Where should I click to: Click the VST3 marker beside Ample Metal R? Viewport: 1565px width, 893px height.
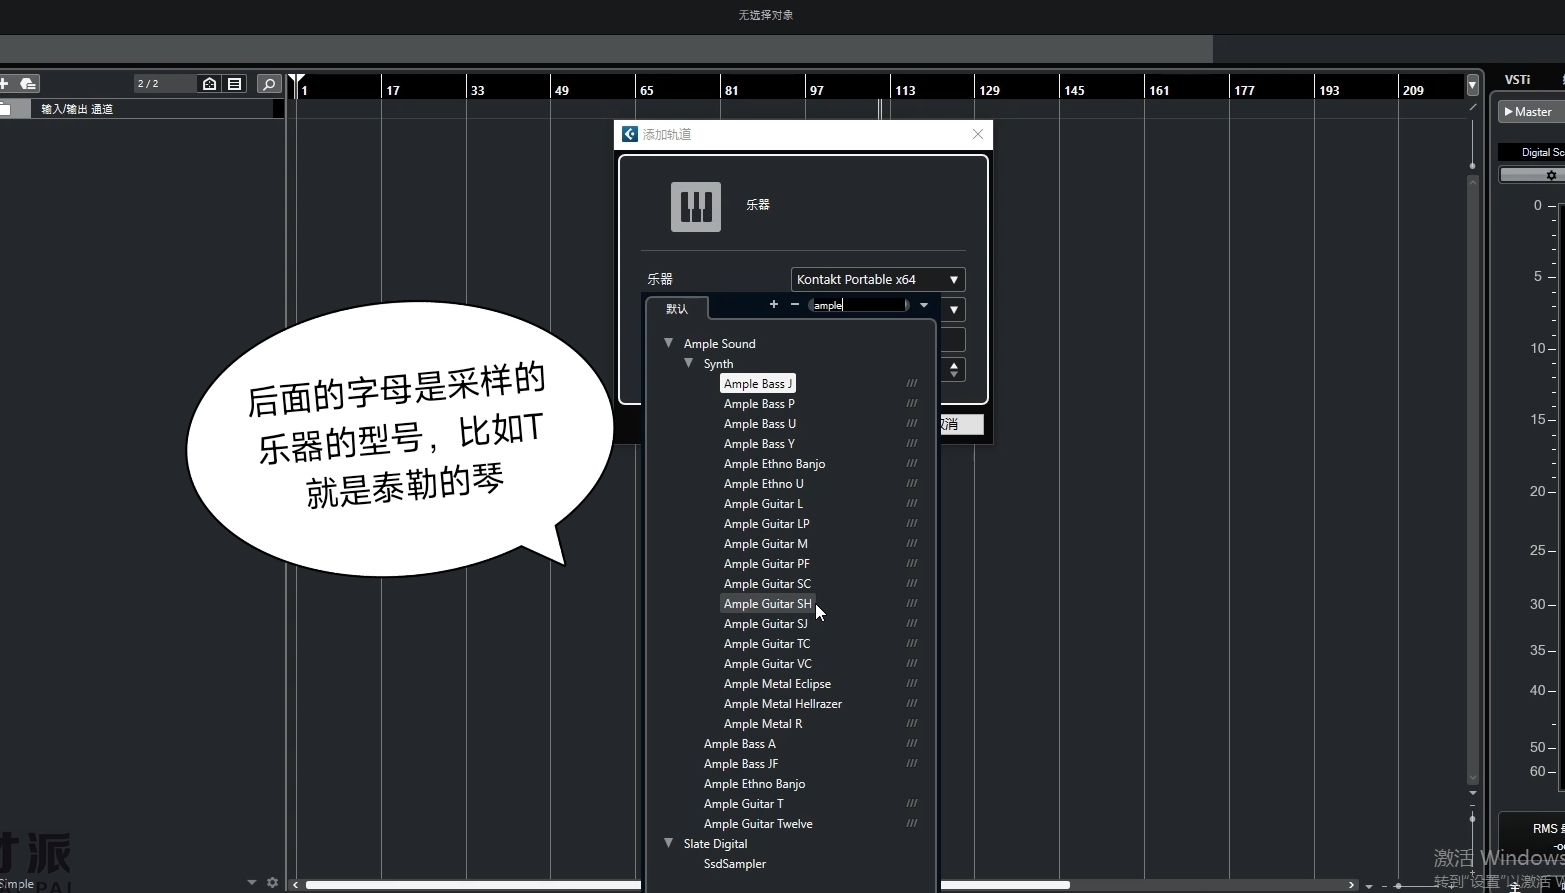click(x=912, y=723)
